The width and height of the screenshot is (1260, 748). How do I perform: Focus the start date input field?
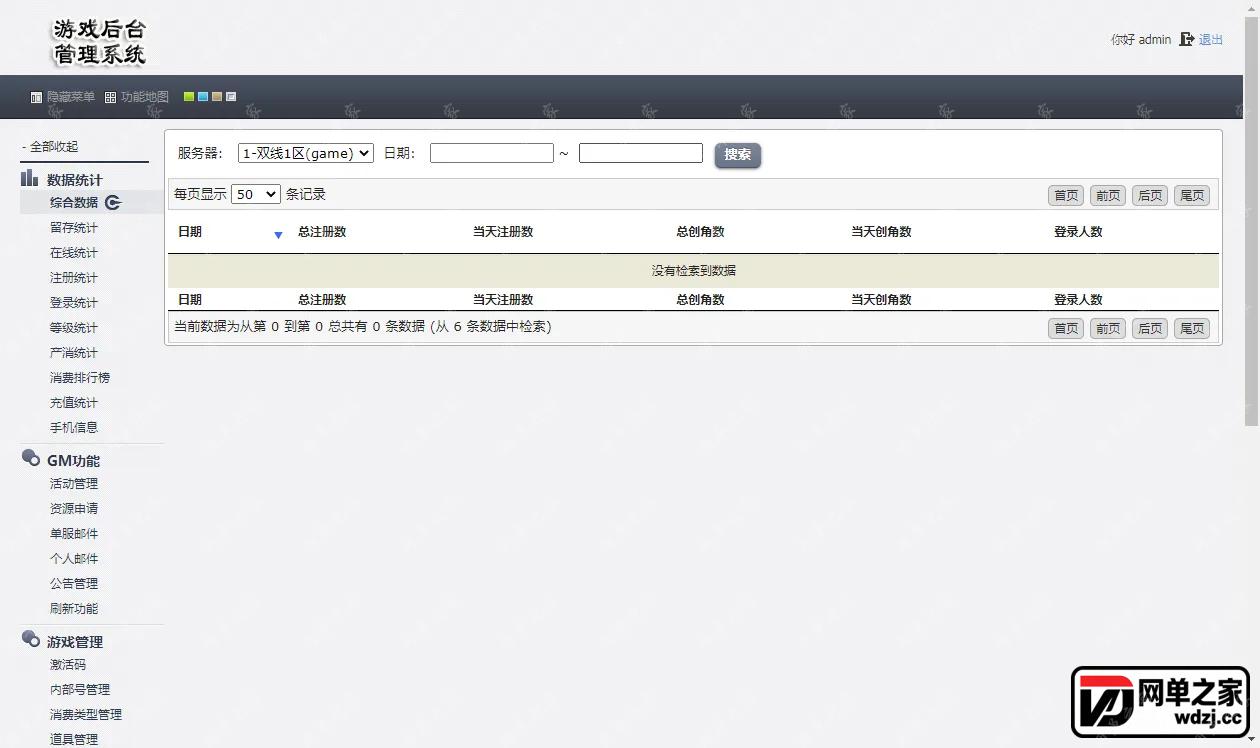[x=492, y=153]
